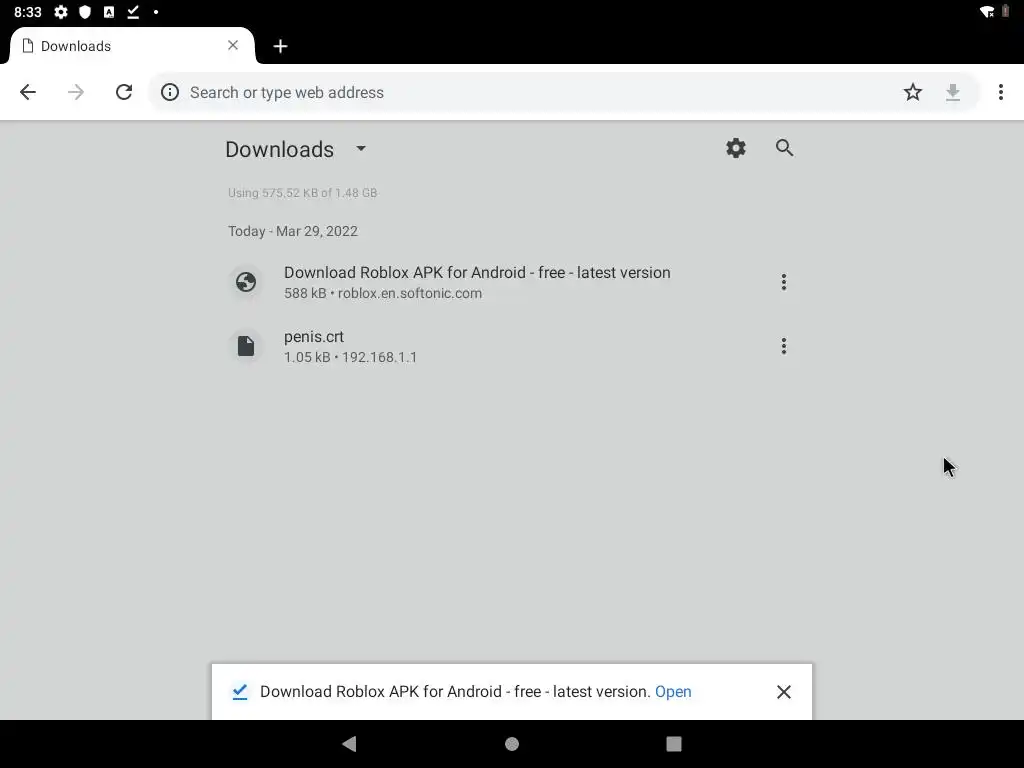Image resolution: width=1024 pixels, height=768 pixels.
Task: Dismiss the download complete snackbar
Action: [784, 692]
